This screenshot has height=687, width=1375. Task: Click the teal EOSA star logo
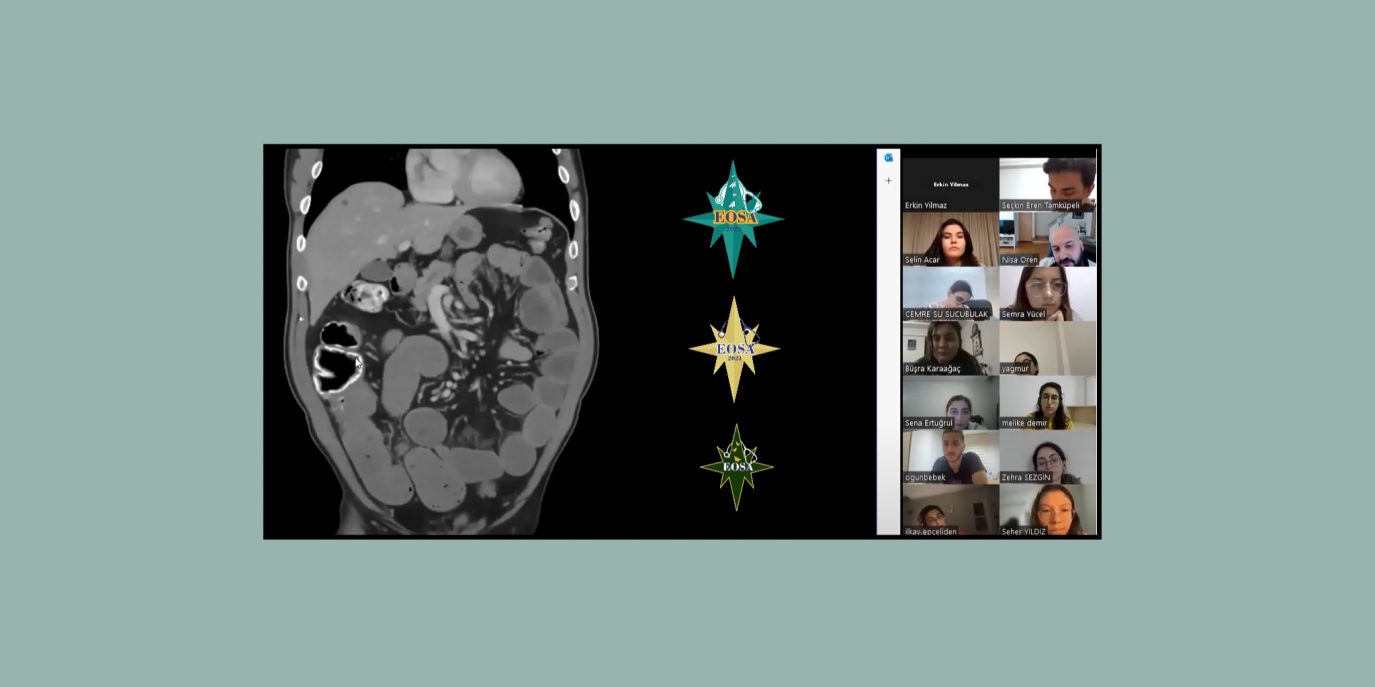733,219
